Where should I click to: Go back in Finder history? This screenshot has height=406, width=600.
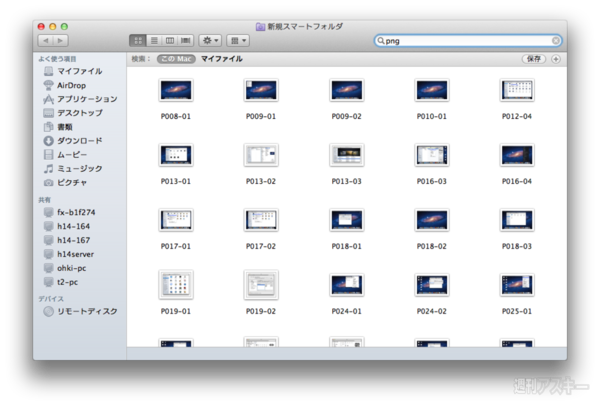[x=46, y=41]
